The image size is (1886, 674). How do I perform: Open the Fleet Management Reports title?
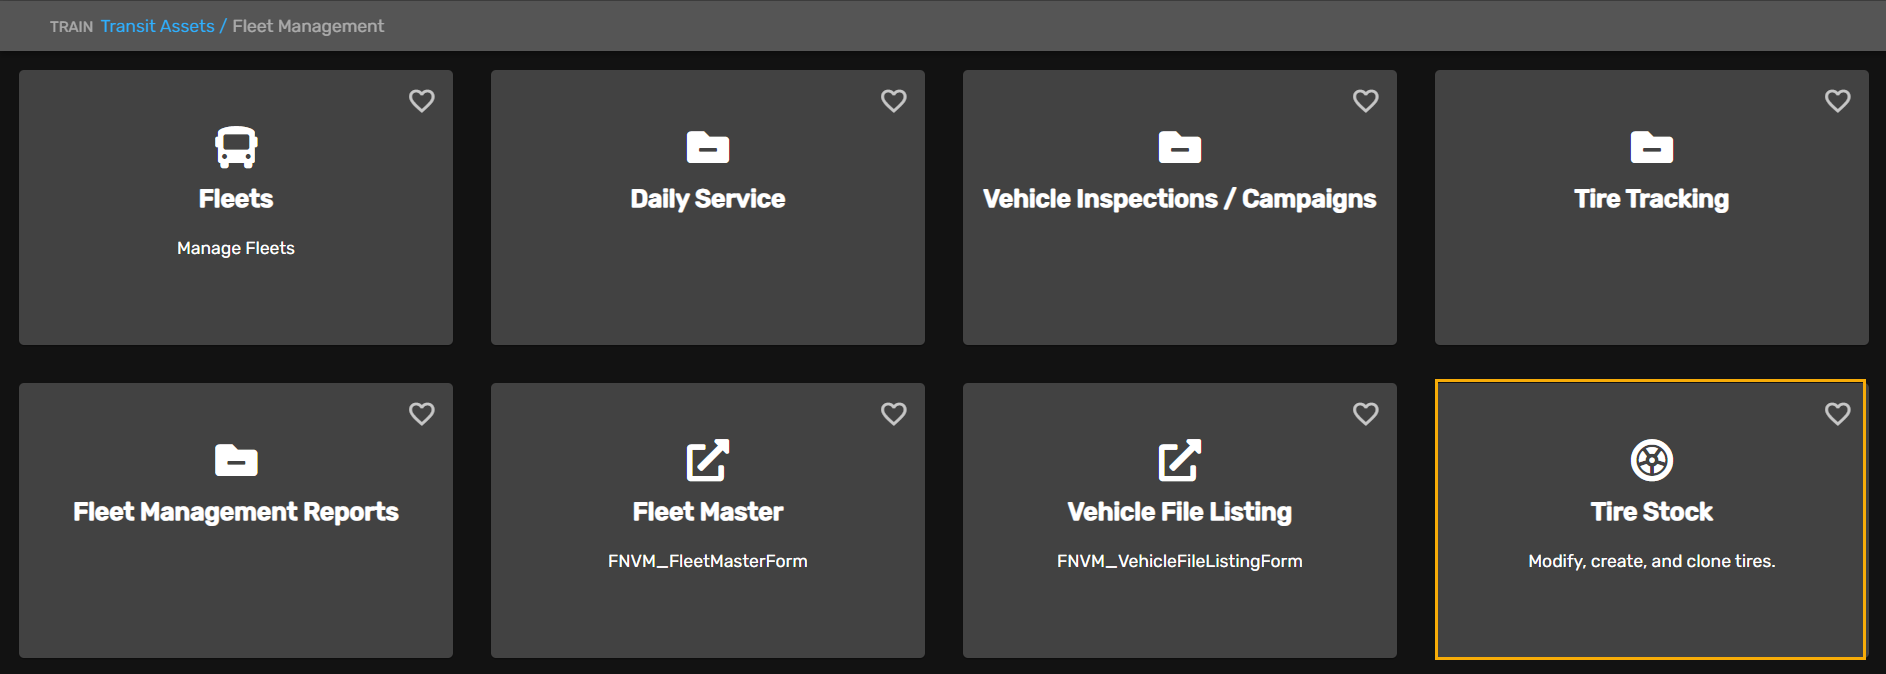point(236,512)
